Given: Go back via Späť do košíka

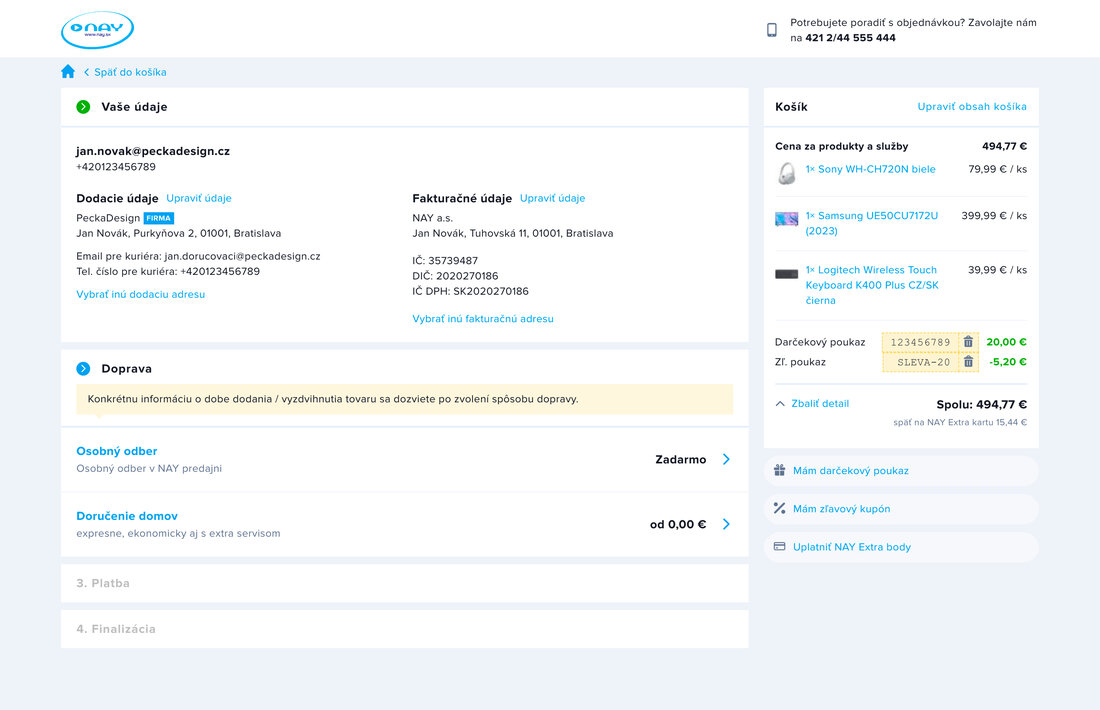Looking at the screenshot, I should tap(129, 72).
